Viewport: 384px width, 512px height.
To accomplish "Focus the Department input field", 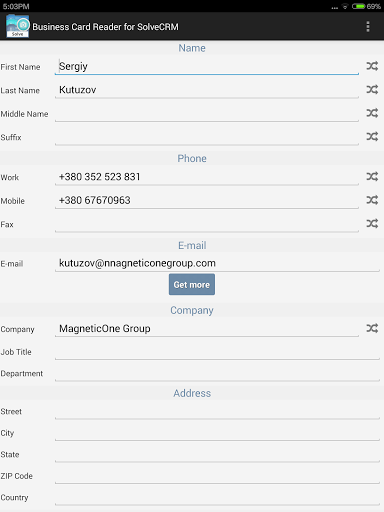I will (217, 373).
